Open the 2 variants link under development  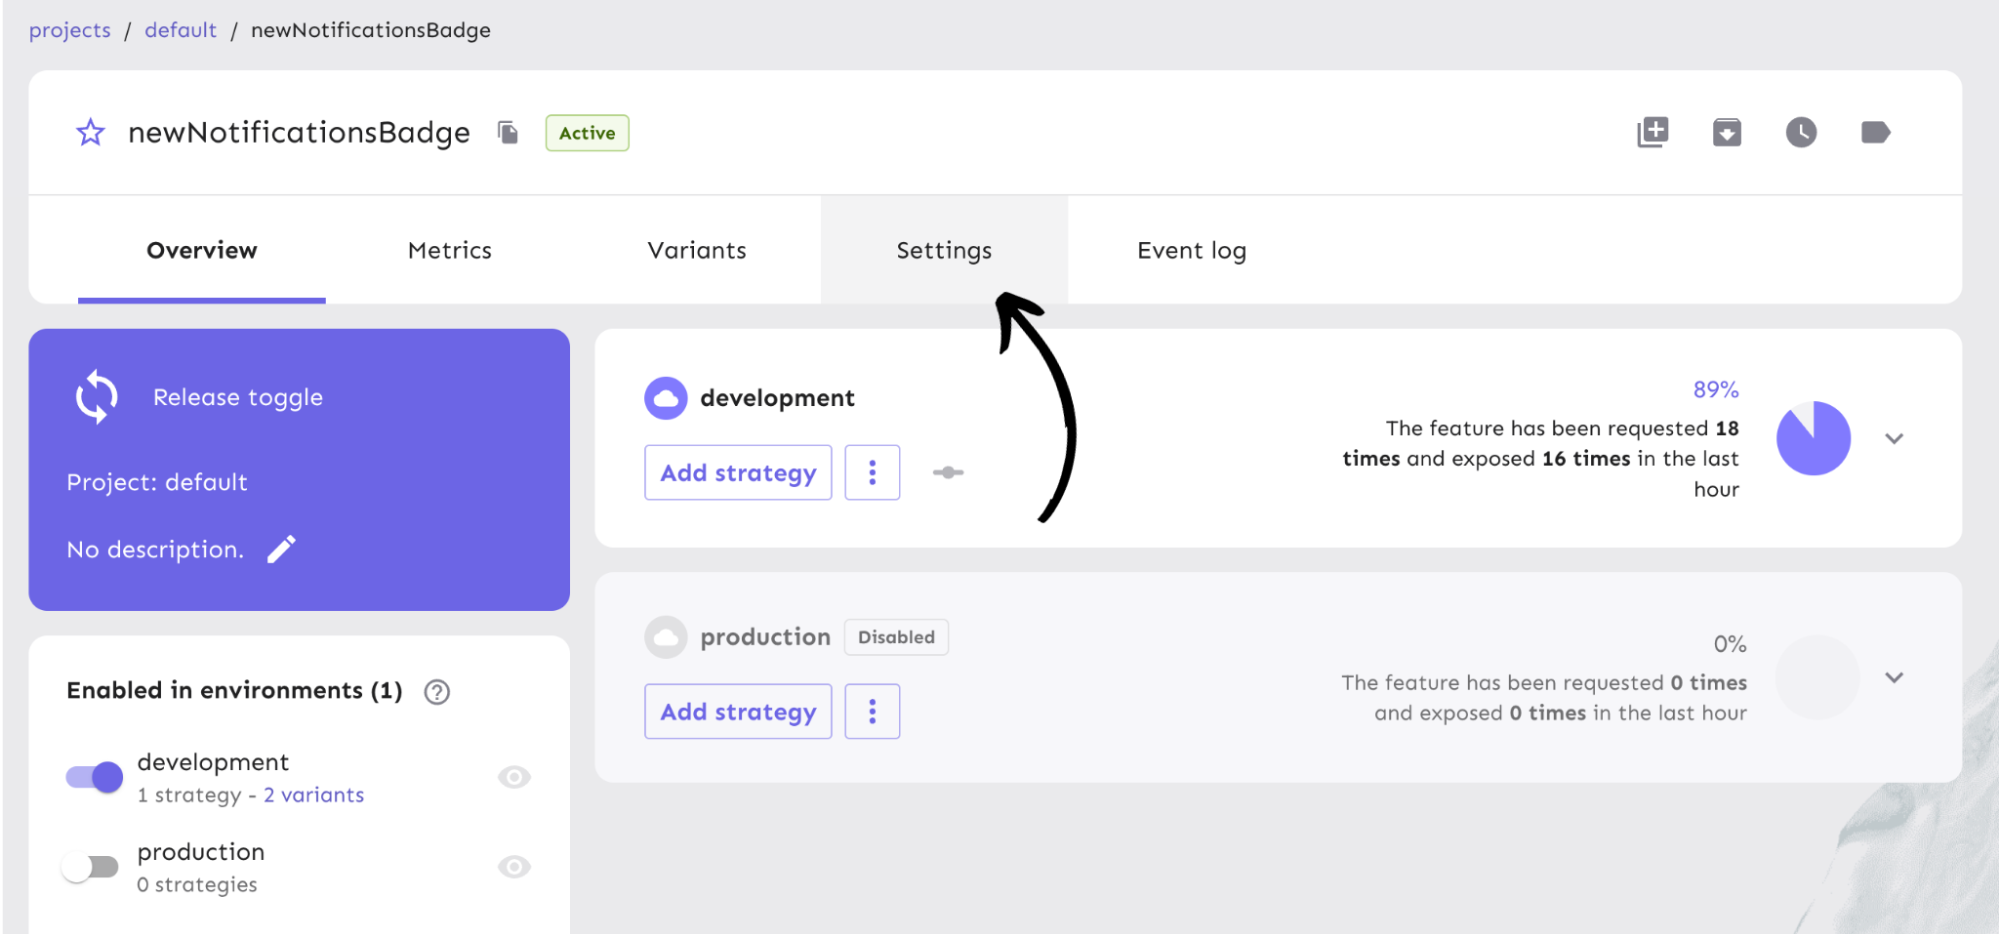(x=313, y=794)
